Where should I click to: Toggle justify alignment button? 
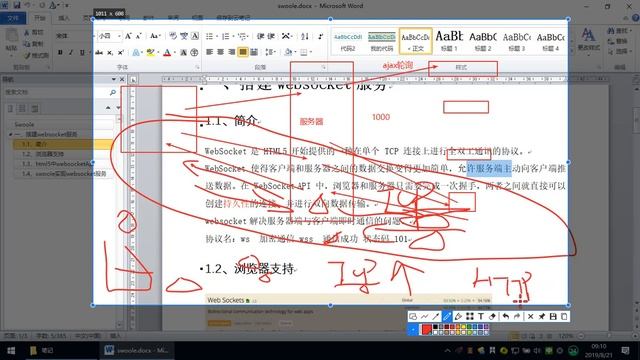243,52
